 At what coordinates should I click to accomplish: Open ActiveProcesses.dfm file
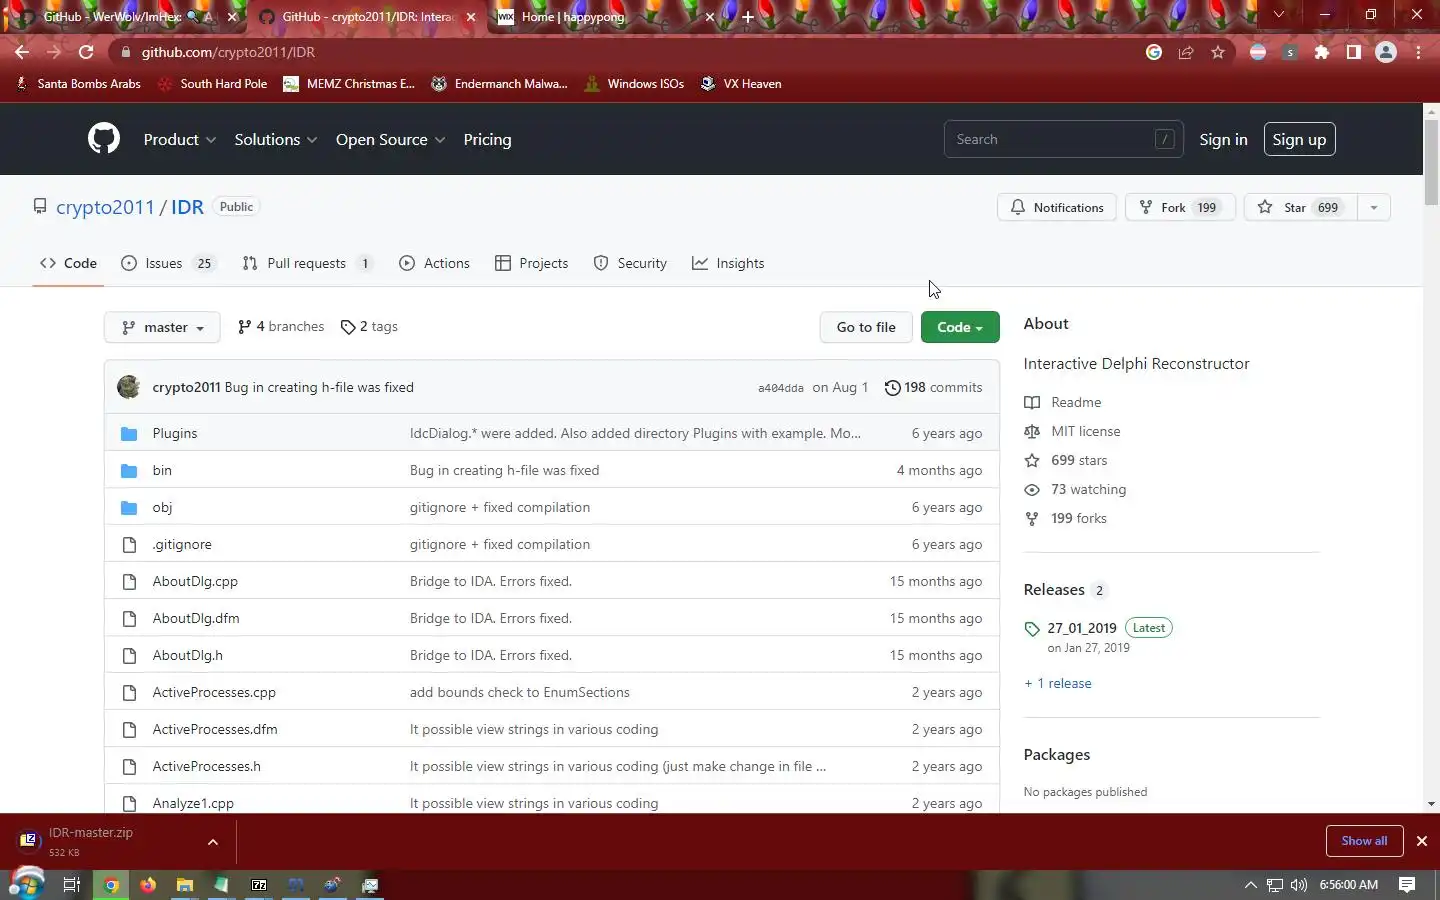[215, 729]
